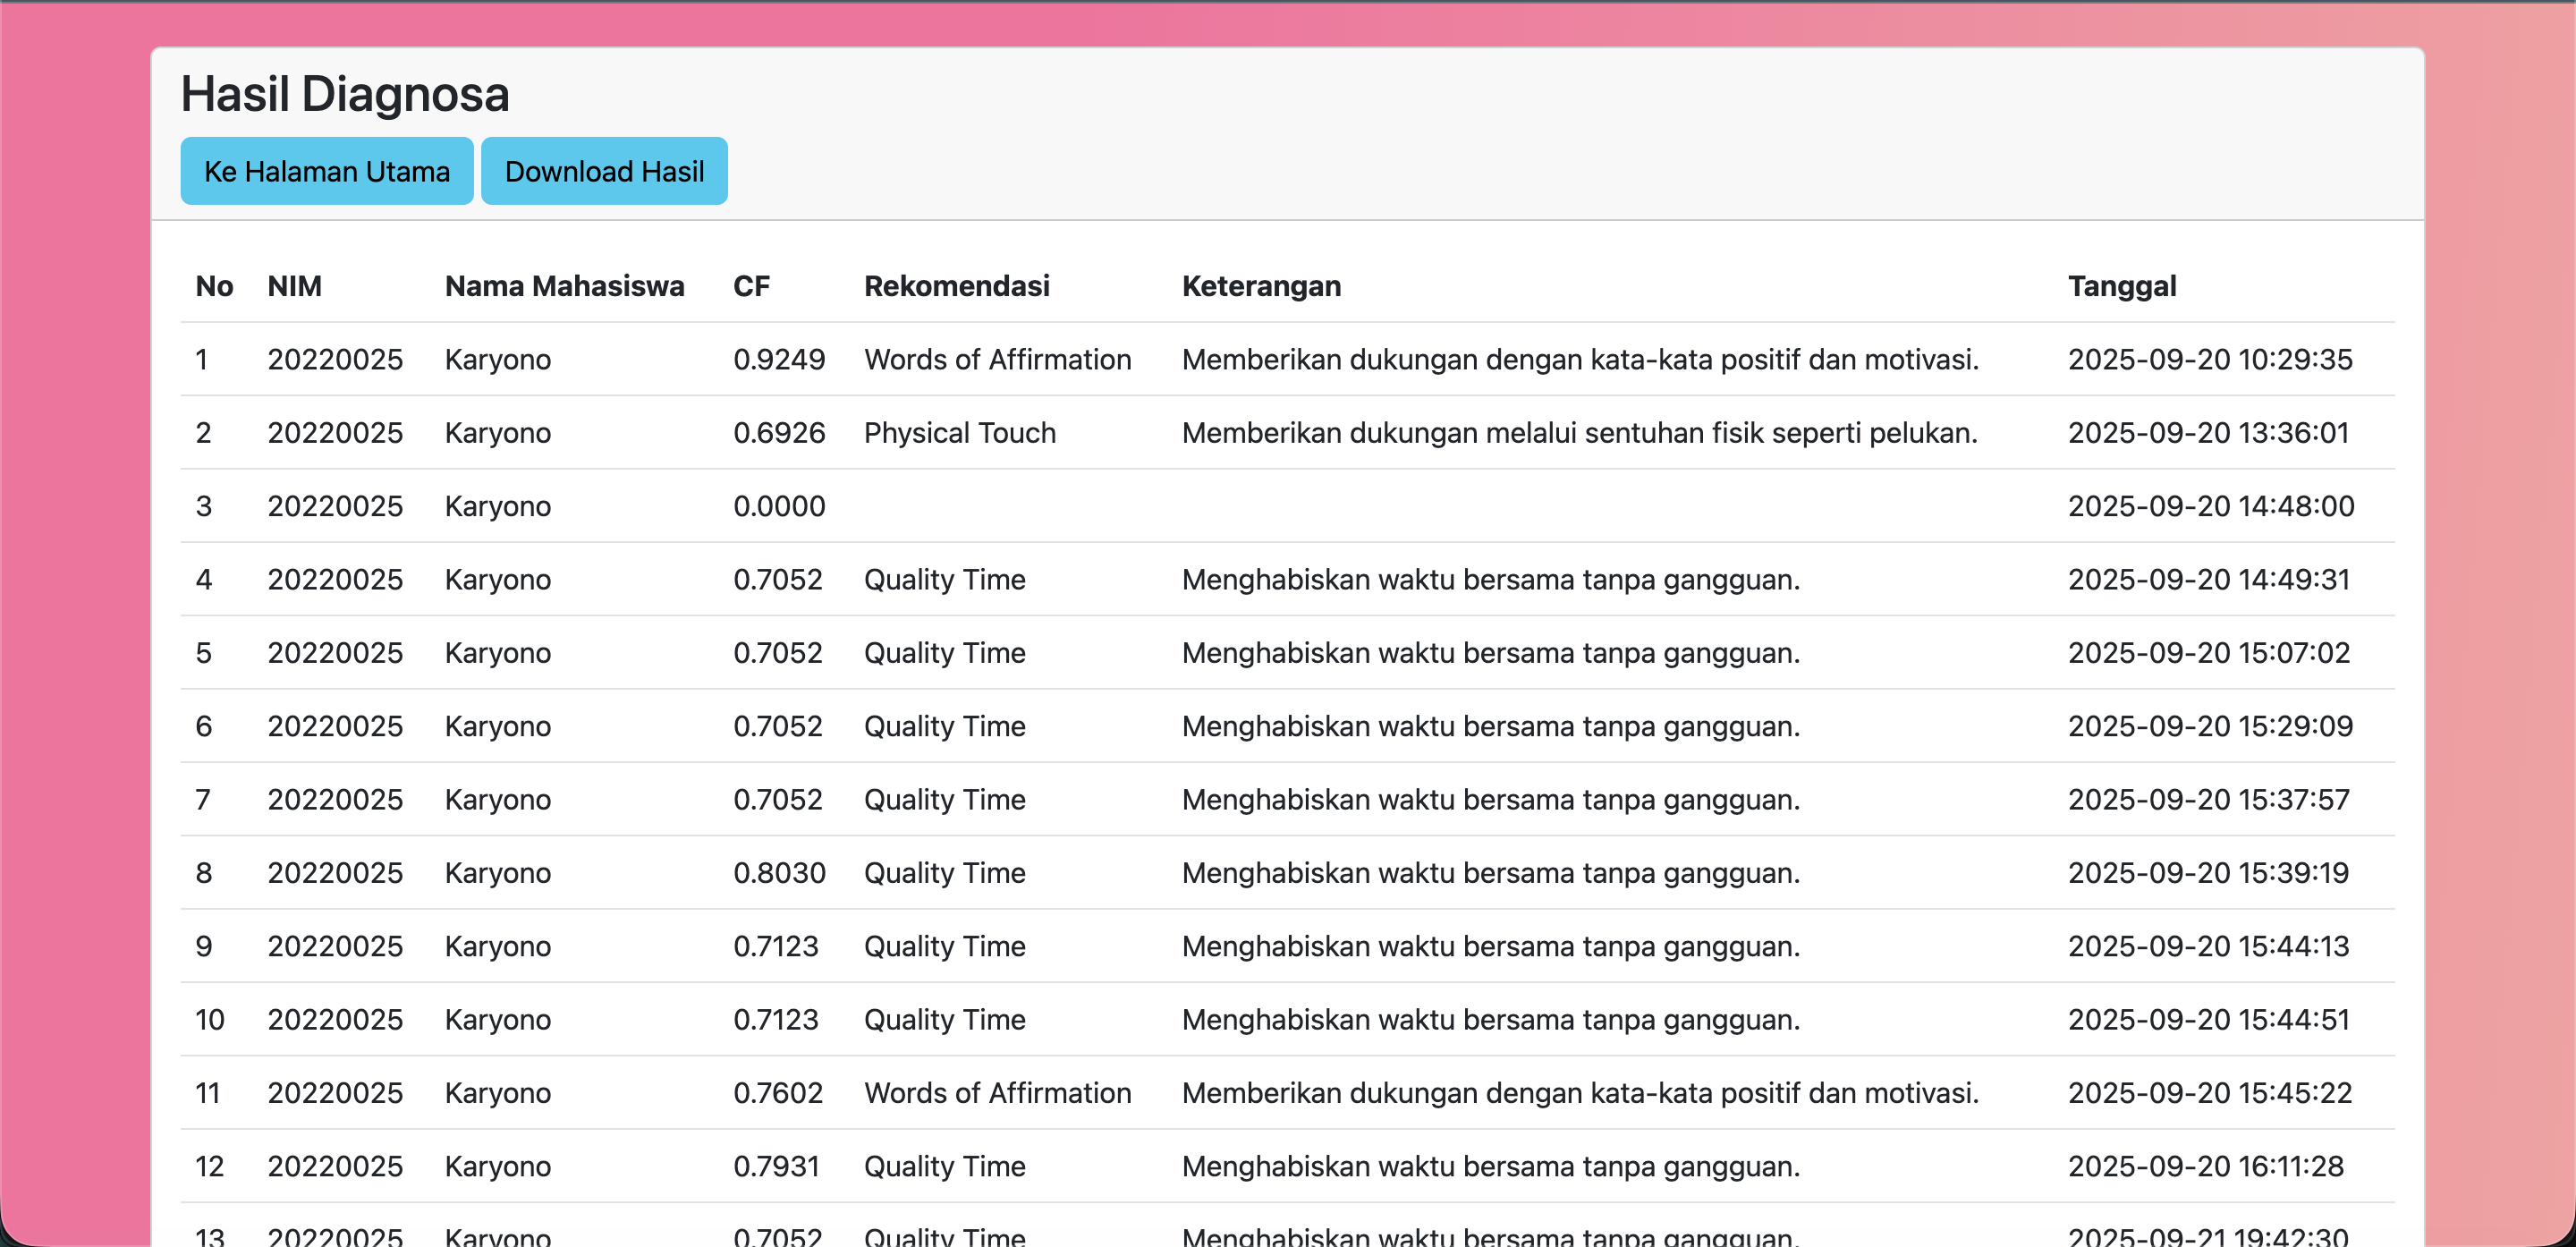Select the CF value 0.9249 in row 1
The width and height of the screenshot is (2576, 1247).
tap(780, 359)
